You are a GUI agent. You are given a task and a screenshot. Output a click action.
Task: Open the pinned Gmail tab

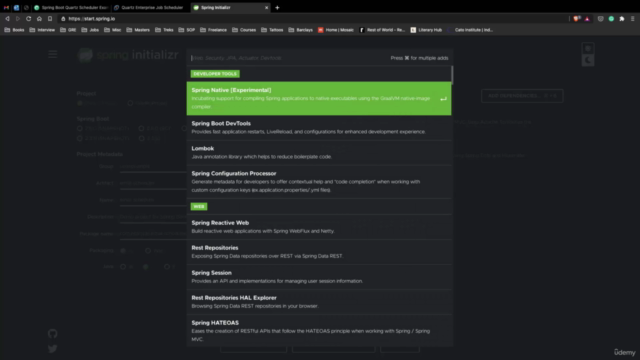click(6, 8)
